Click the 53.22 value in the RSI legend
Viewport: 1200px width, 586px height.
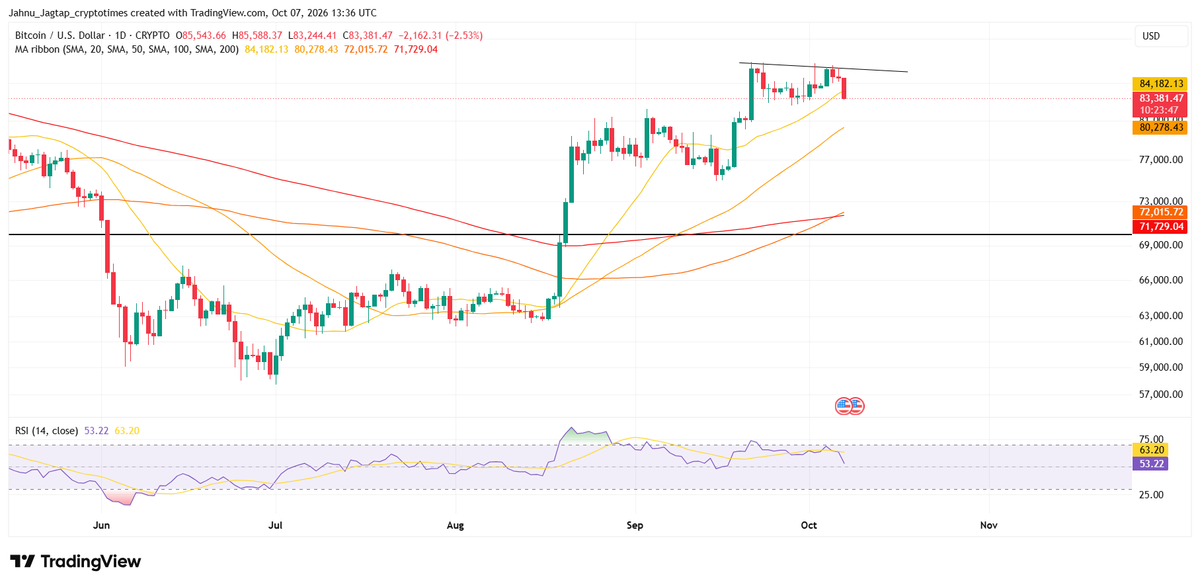coord(98,431)
